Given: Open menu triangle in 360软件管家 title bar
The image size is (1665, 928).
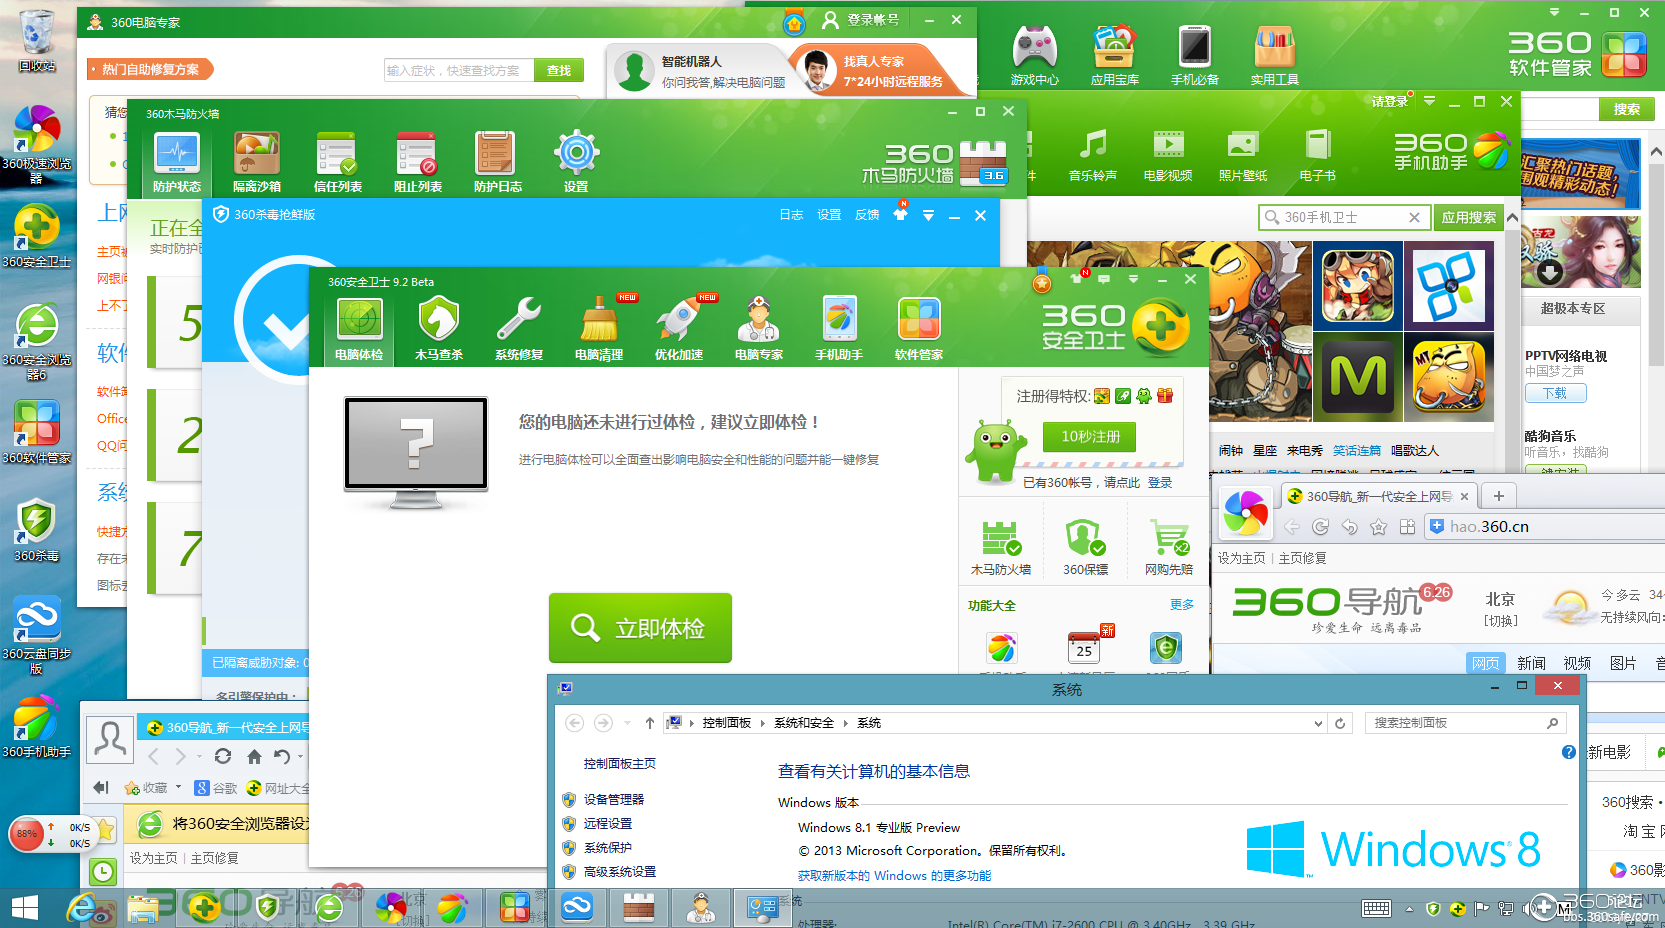Looking at the screenshot, I should click(1555, 12).
